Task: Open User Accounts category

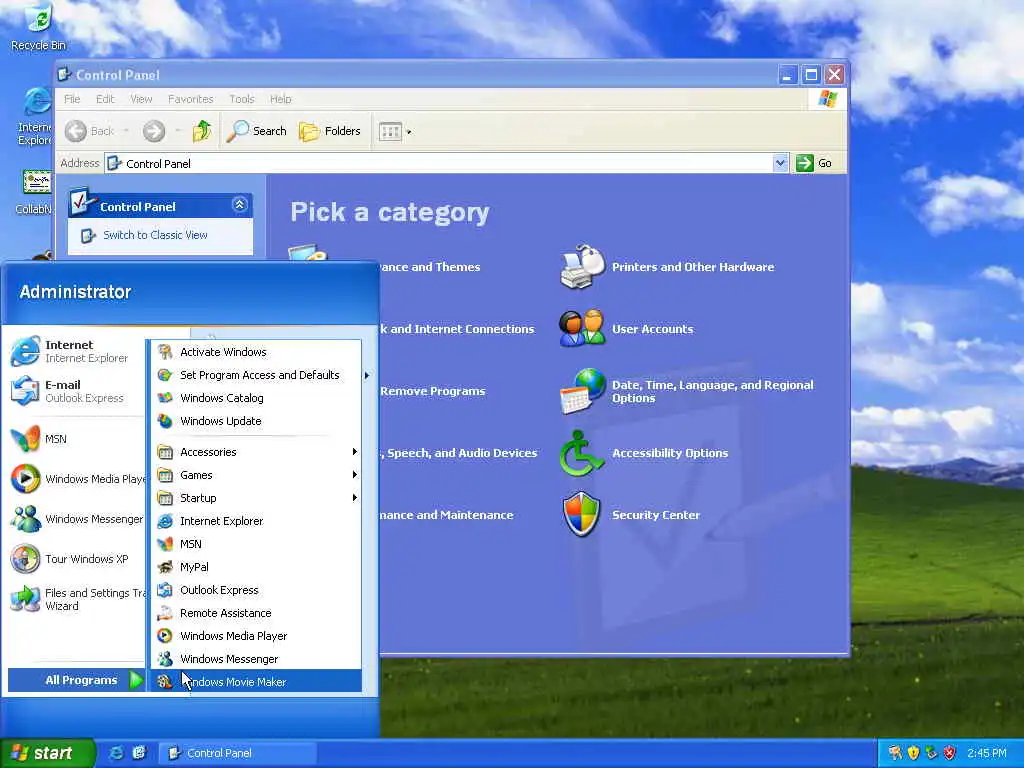Action: (x=652, y=329)
